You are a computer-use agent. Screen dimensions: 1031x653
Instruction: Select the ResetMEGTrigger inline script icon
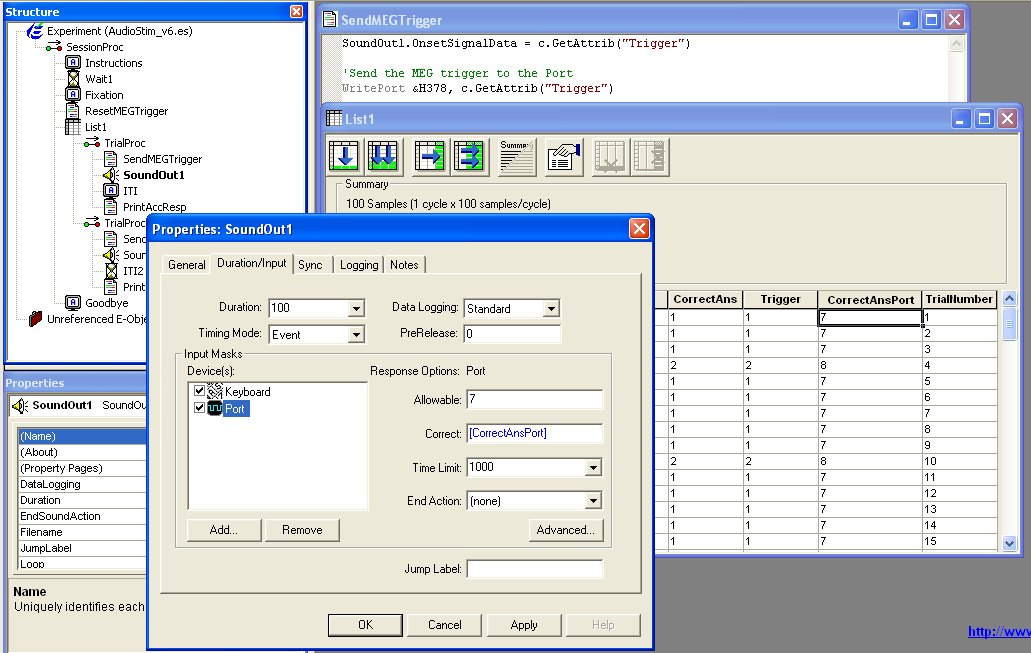click(x=72, y=111)
